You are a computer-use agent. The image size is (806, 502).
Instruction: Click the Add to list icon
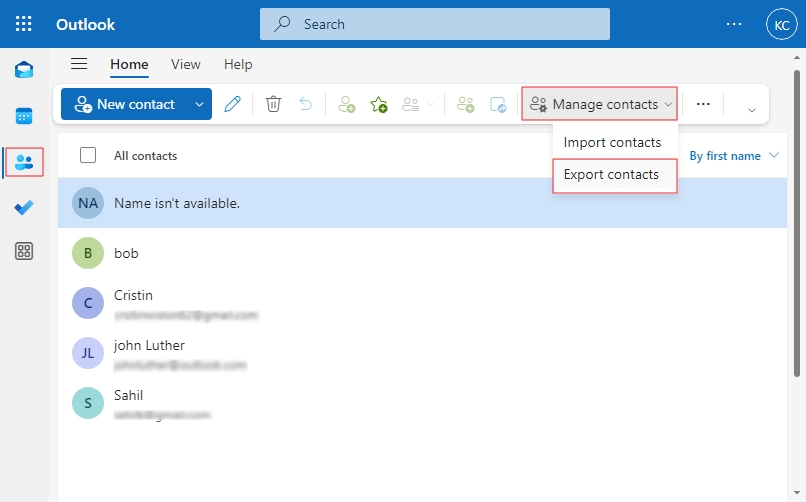pyautogui.click(x=411, y=104)
